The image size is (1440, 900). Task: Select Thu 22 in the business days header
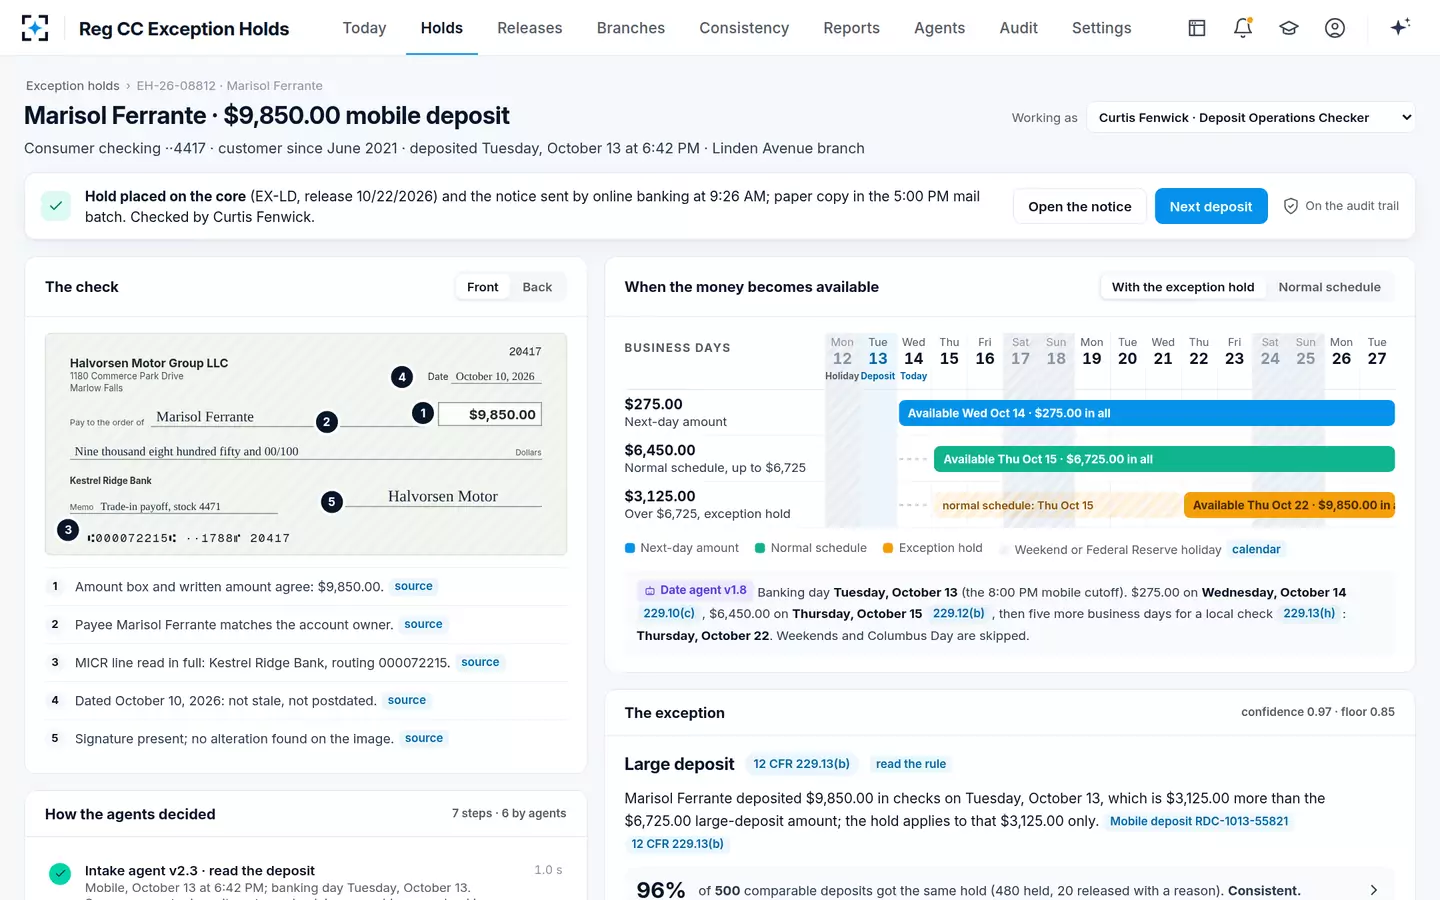(x=1199, y=352)
